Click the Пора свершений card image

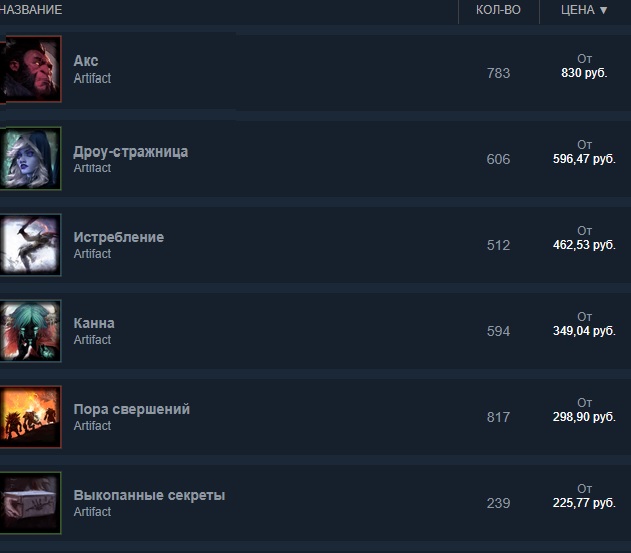point(31,417)
